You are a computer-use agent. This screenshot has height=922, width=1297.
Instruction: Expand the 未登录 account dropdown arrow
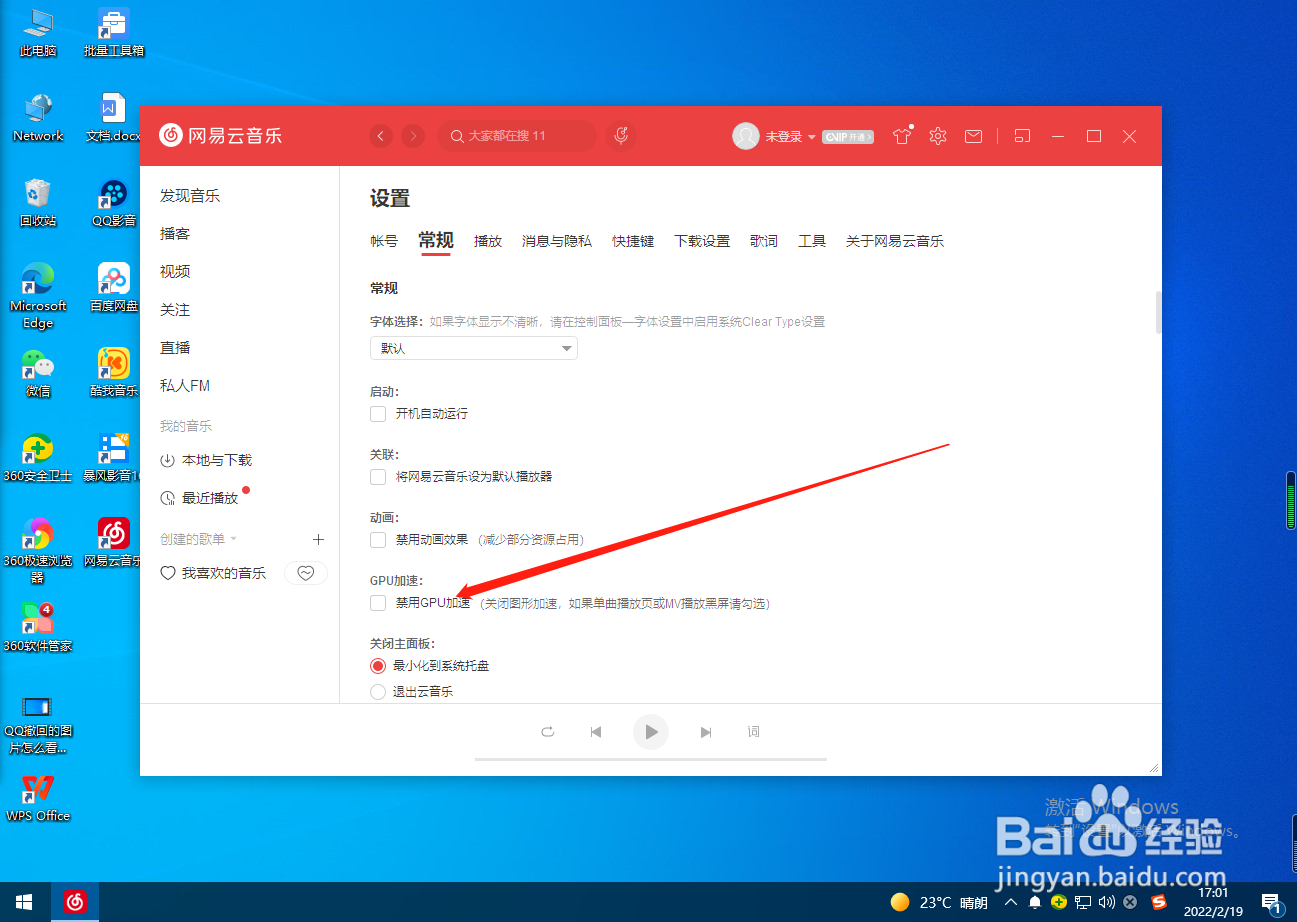[812, 137]
